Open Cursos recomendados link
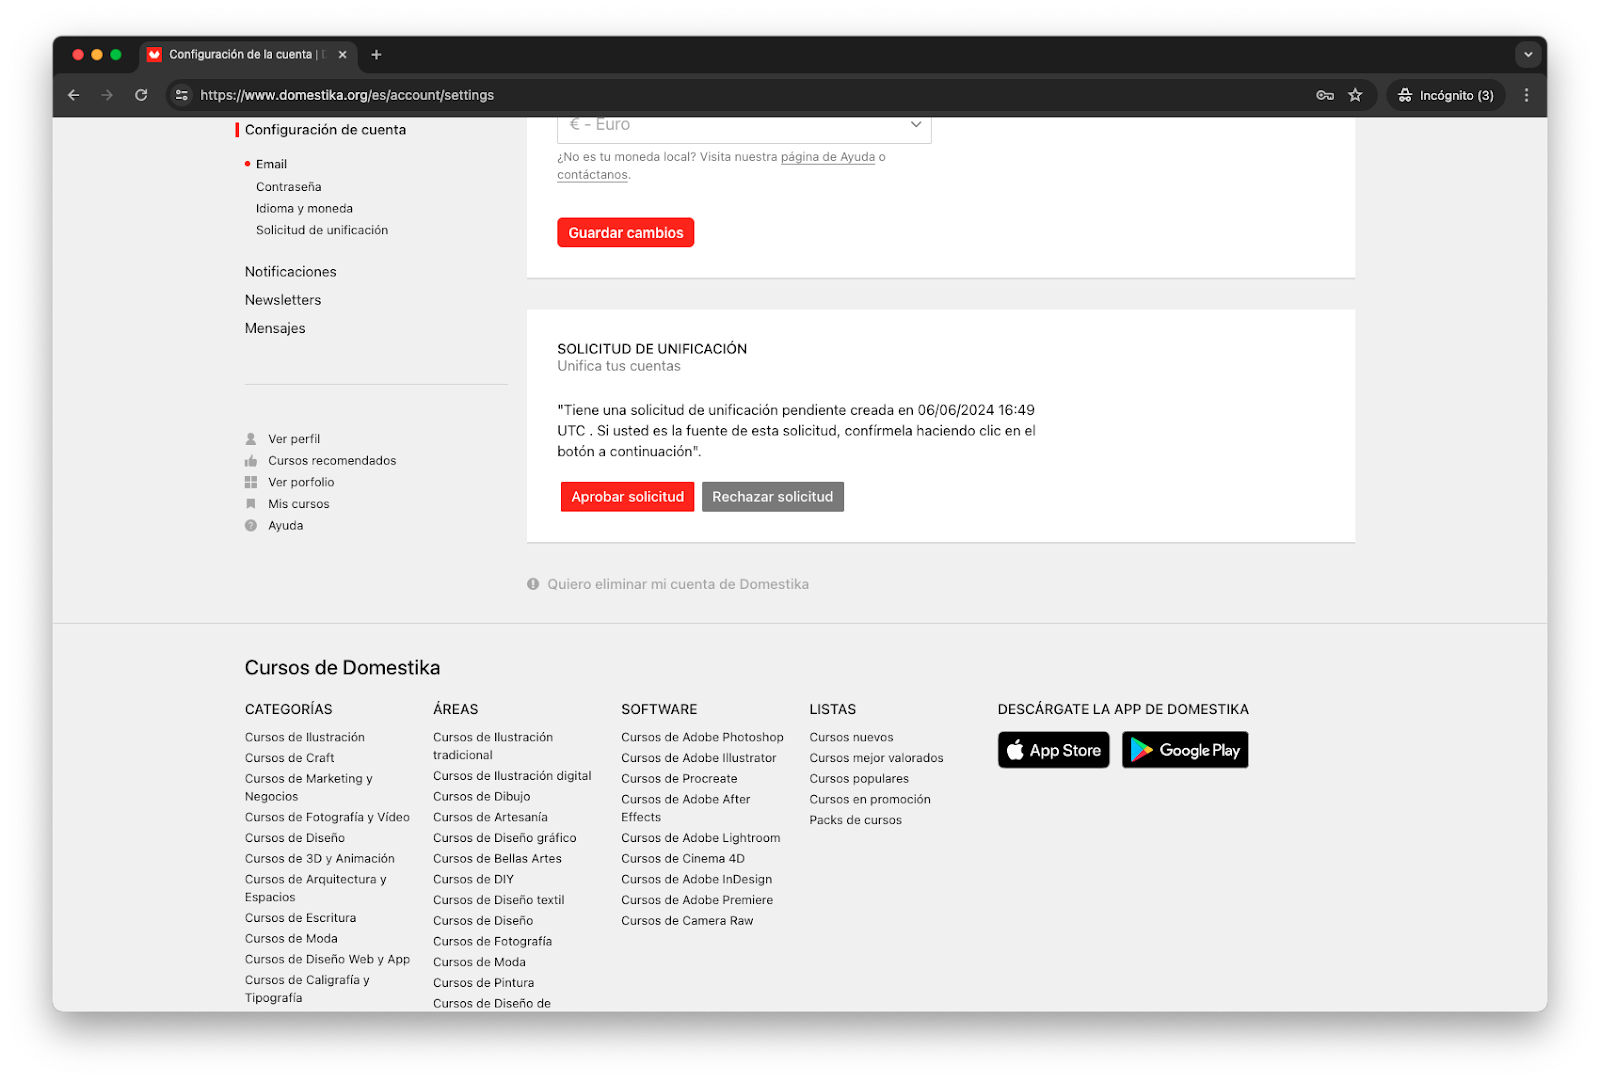Screen dimensions: 1600x1081 tap(332, 461)
